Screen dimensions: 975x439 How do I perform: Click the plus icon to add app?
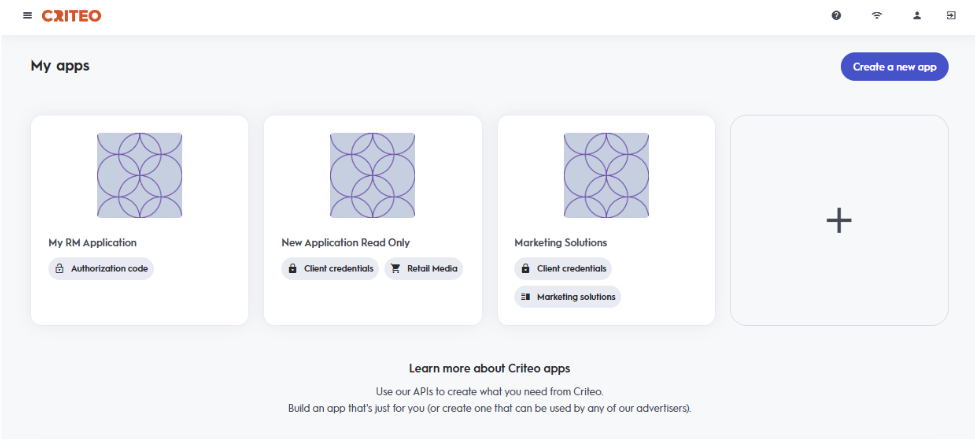(x=839, y=221)
